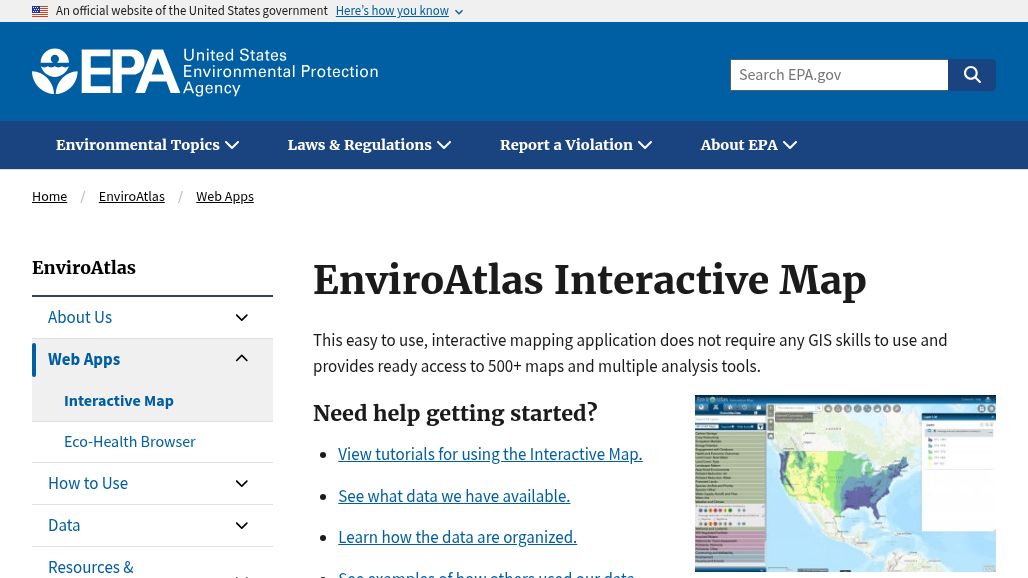Image resolution: width=1028 pixels, height=578 pixels.
Task: Expand the Data section with its chevron
Action: coord(241,526)
